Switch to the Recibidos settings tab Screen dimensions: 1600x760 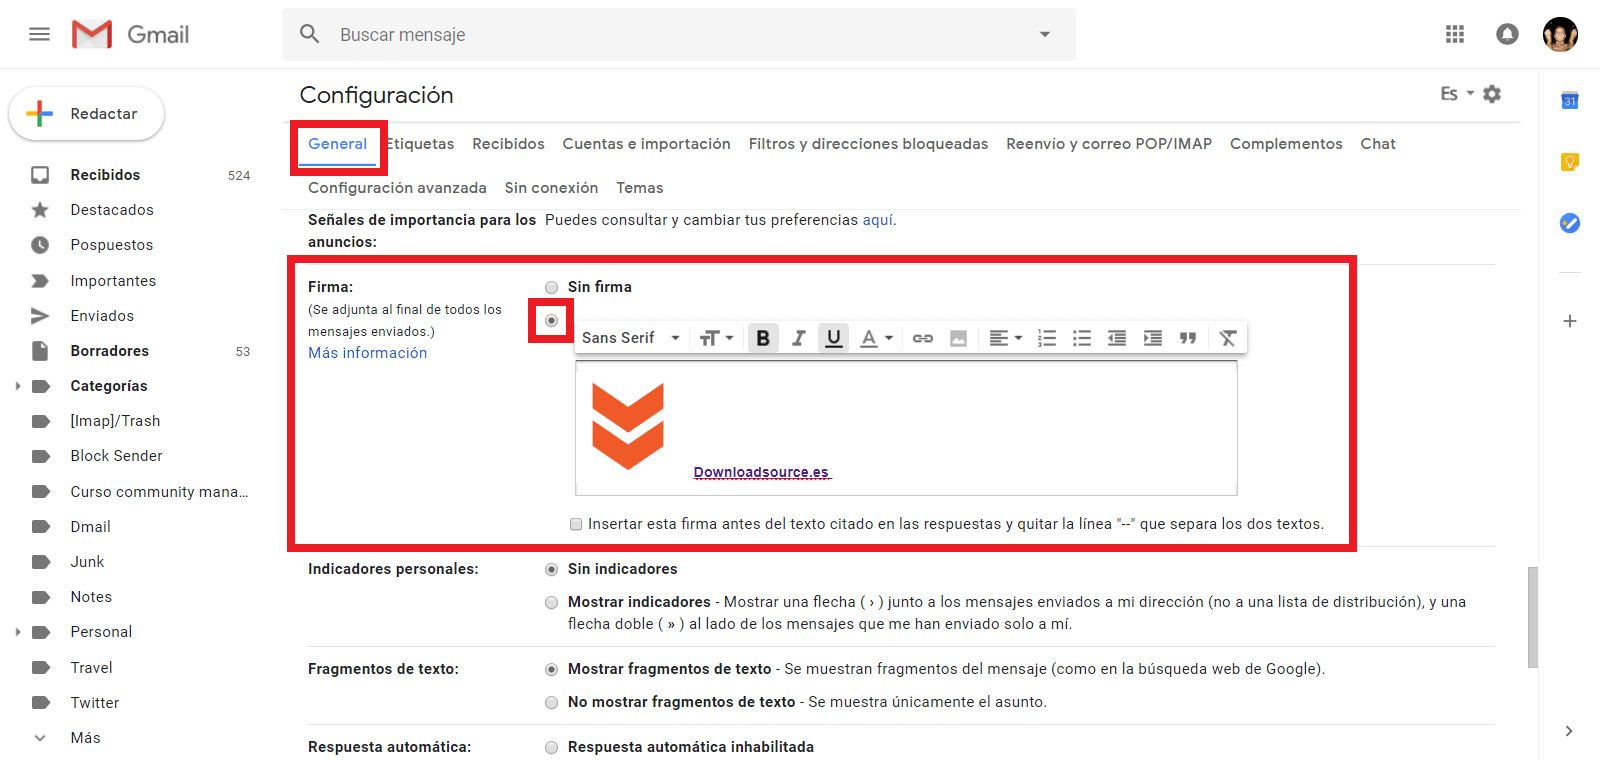point(508,144)
